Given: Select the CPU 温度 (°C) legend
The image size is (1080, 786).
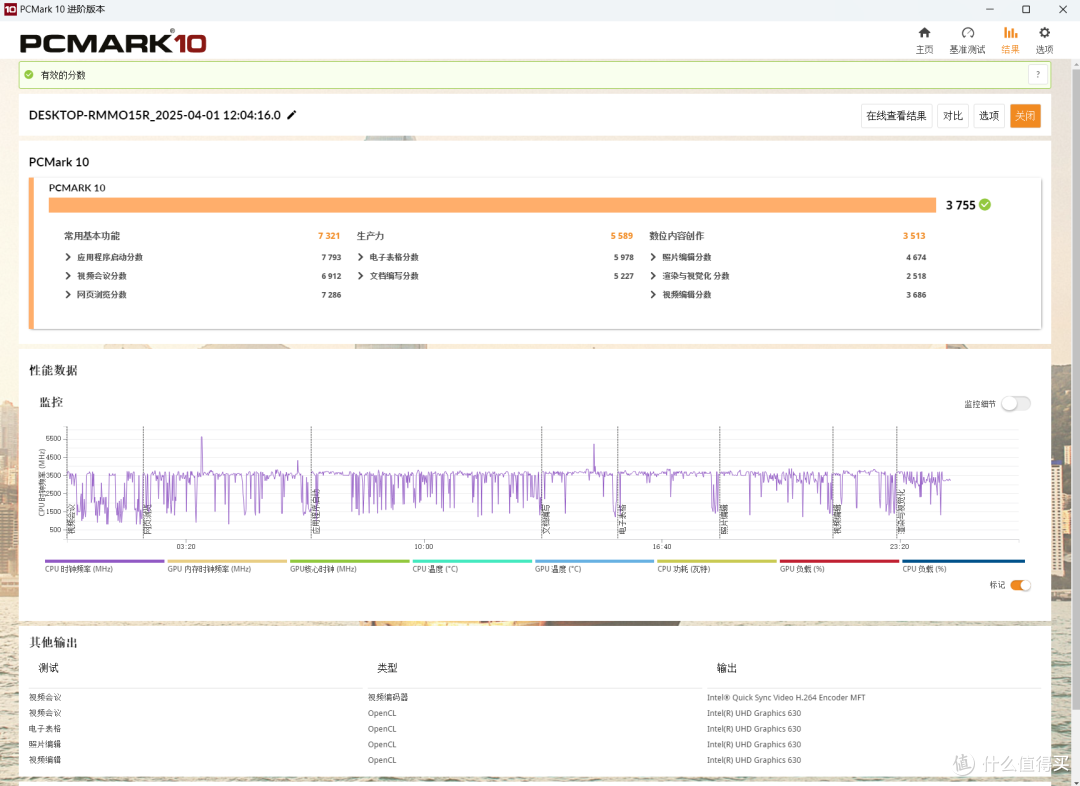Looking at the screenshot, I should 472,566.
